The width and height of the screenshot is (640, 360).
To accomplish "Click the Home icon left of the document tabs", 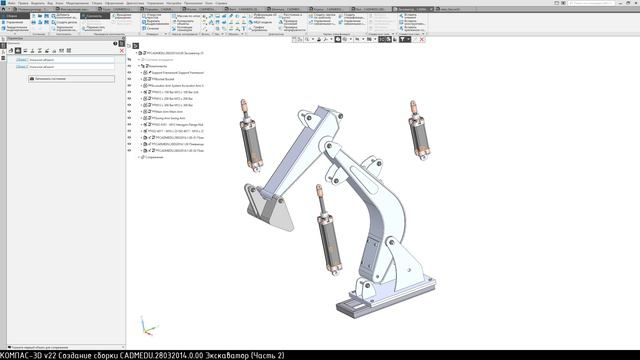I will pos(3,9).
